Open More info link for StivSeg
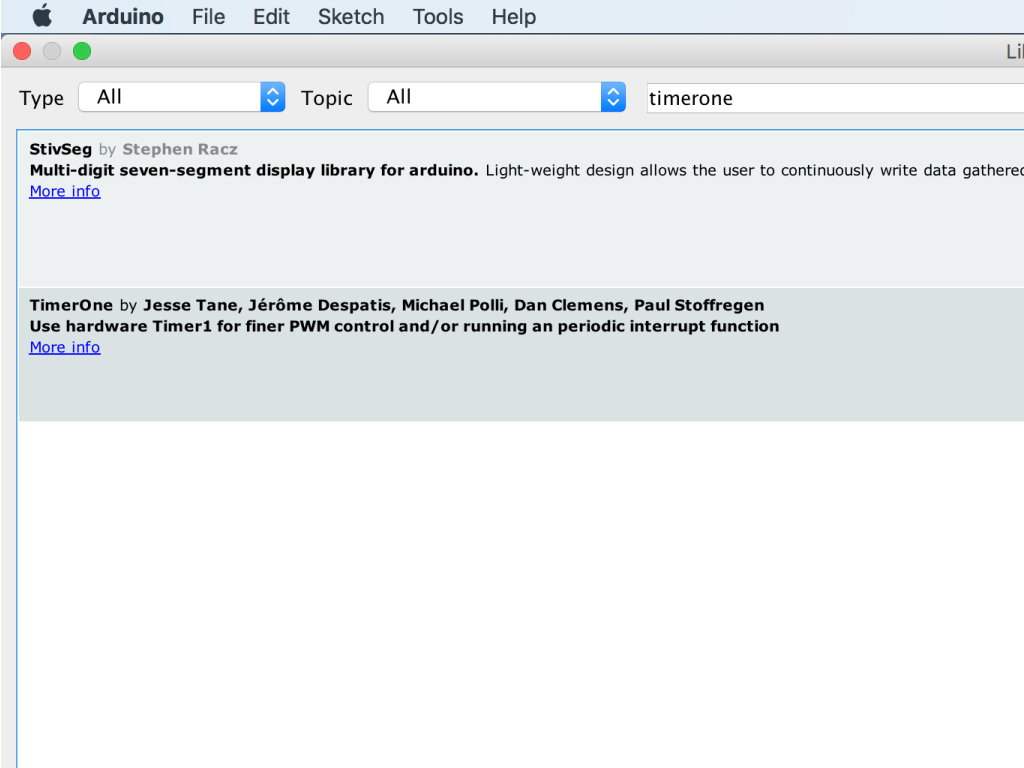The width and height of the screenshot is (1024, 768). 65,191
